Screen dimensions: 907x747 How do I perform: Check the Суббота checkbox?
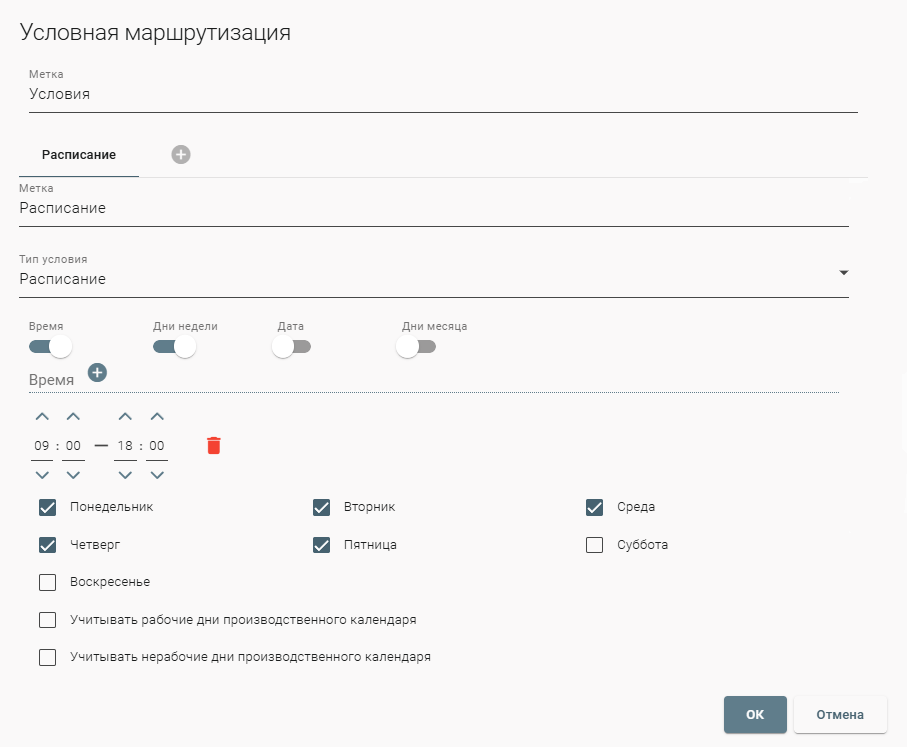(x=595, y=545)
